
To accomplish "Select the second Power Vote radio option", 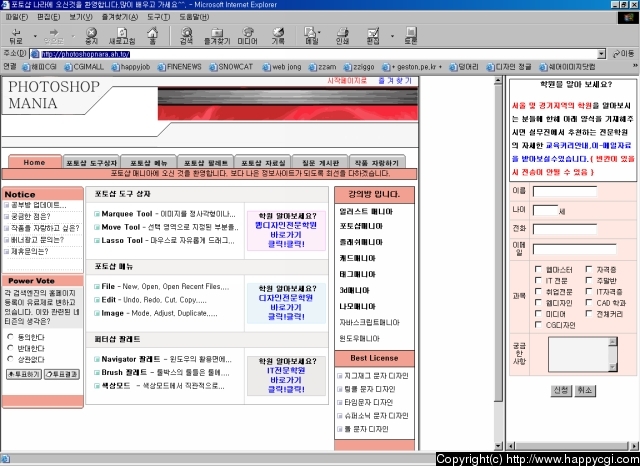I will coord(11,348).
